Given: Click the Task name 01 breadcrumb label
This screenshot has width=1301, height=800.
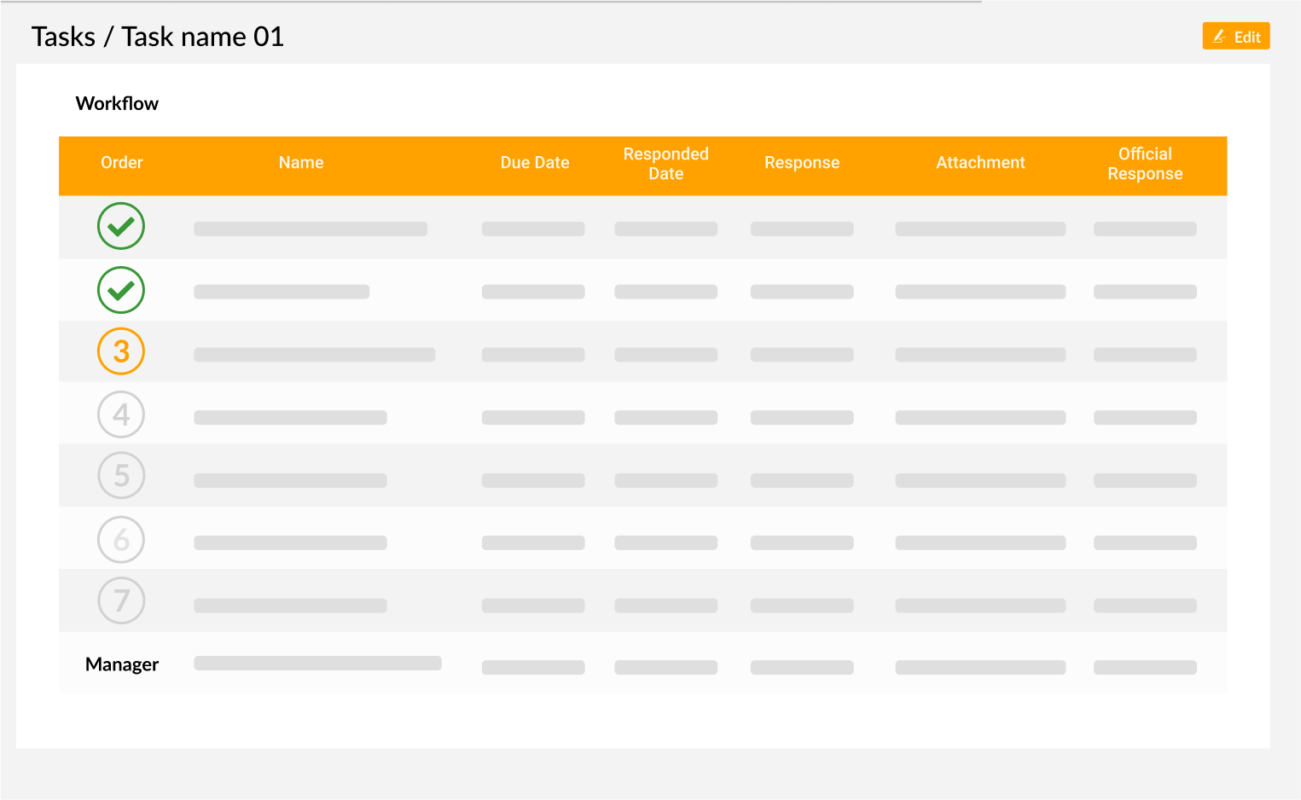Looking at the screenshot, I should [x=201, y=36].
